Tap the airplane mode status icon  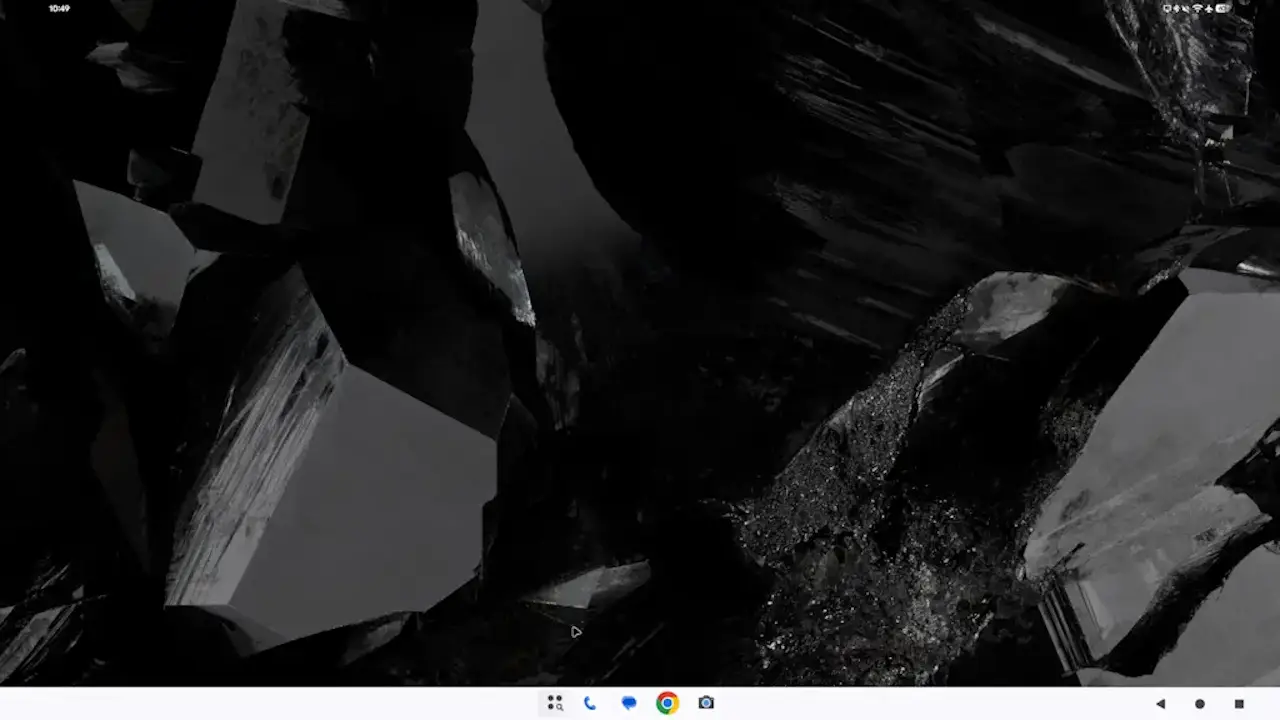click(x=1209, y=8)
